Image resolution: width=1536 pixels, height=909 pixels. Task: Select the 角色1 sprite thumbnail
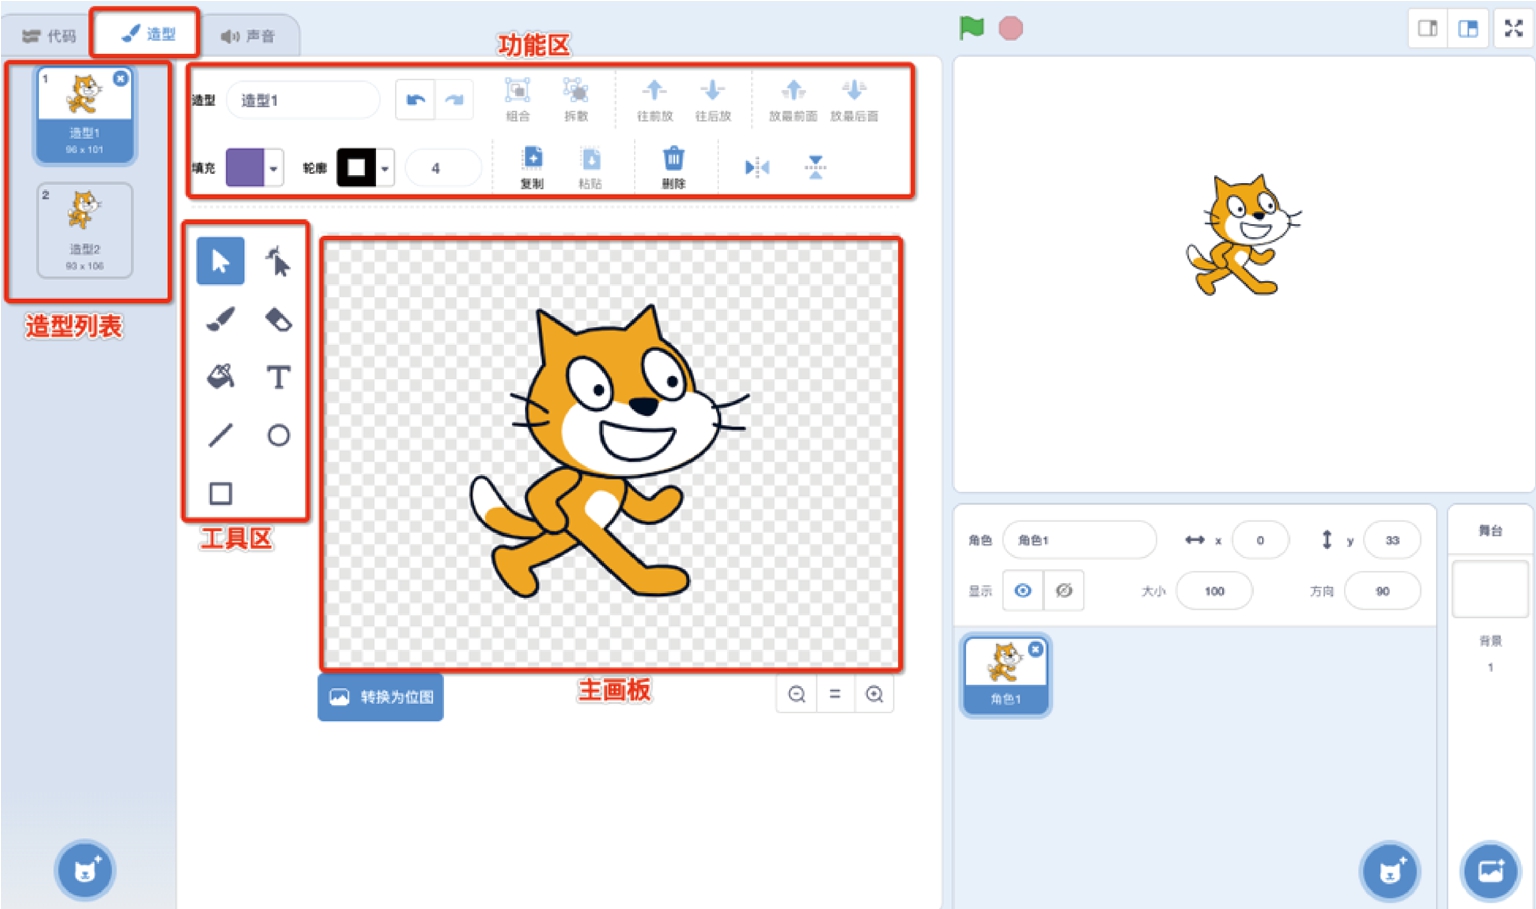1006,675
